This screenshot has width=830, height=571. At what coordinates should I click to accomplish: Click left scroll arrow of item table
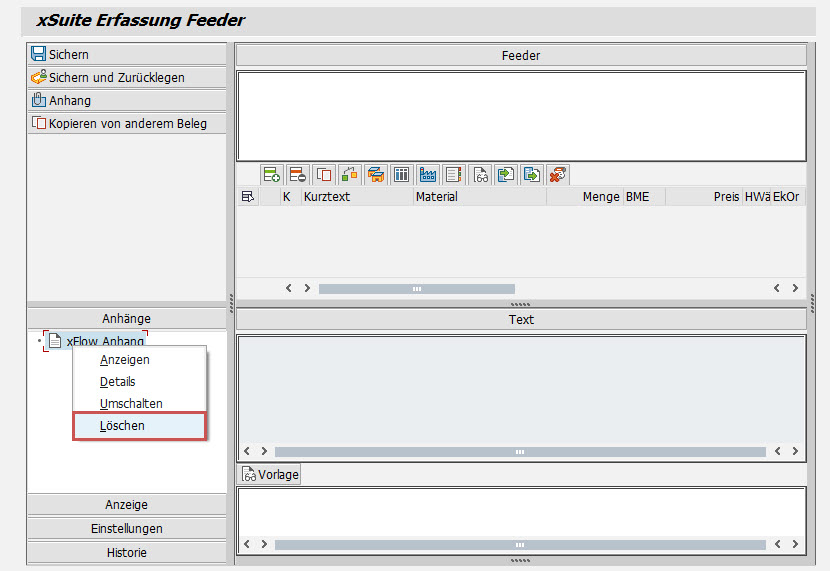(288, 288)
